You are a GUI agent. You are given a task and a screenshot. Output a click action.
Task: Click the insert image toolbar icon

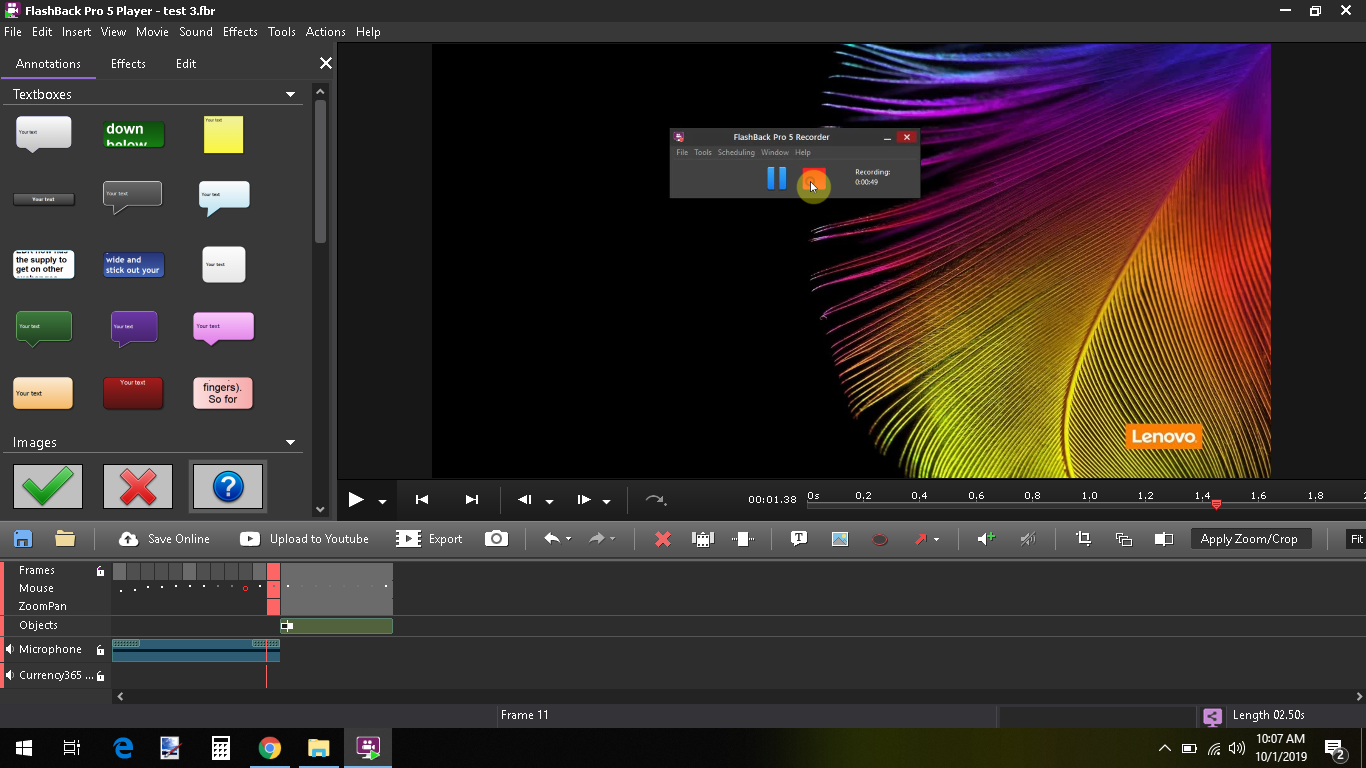click(840, 539)
